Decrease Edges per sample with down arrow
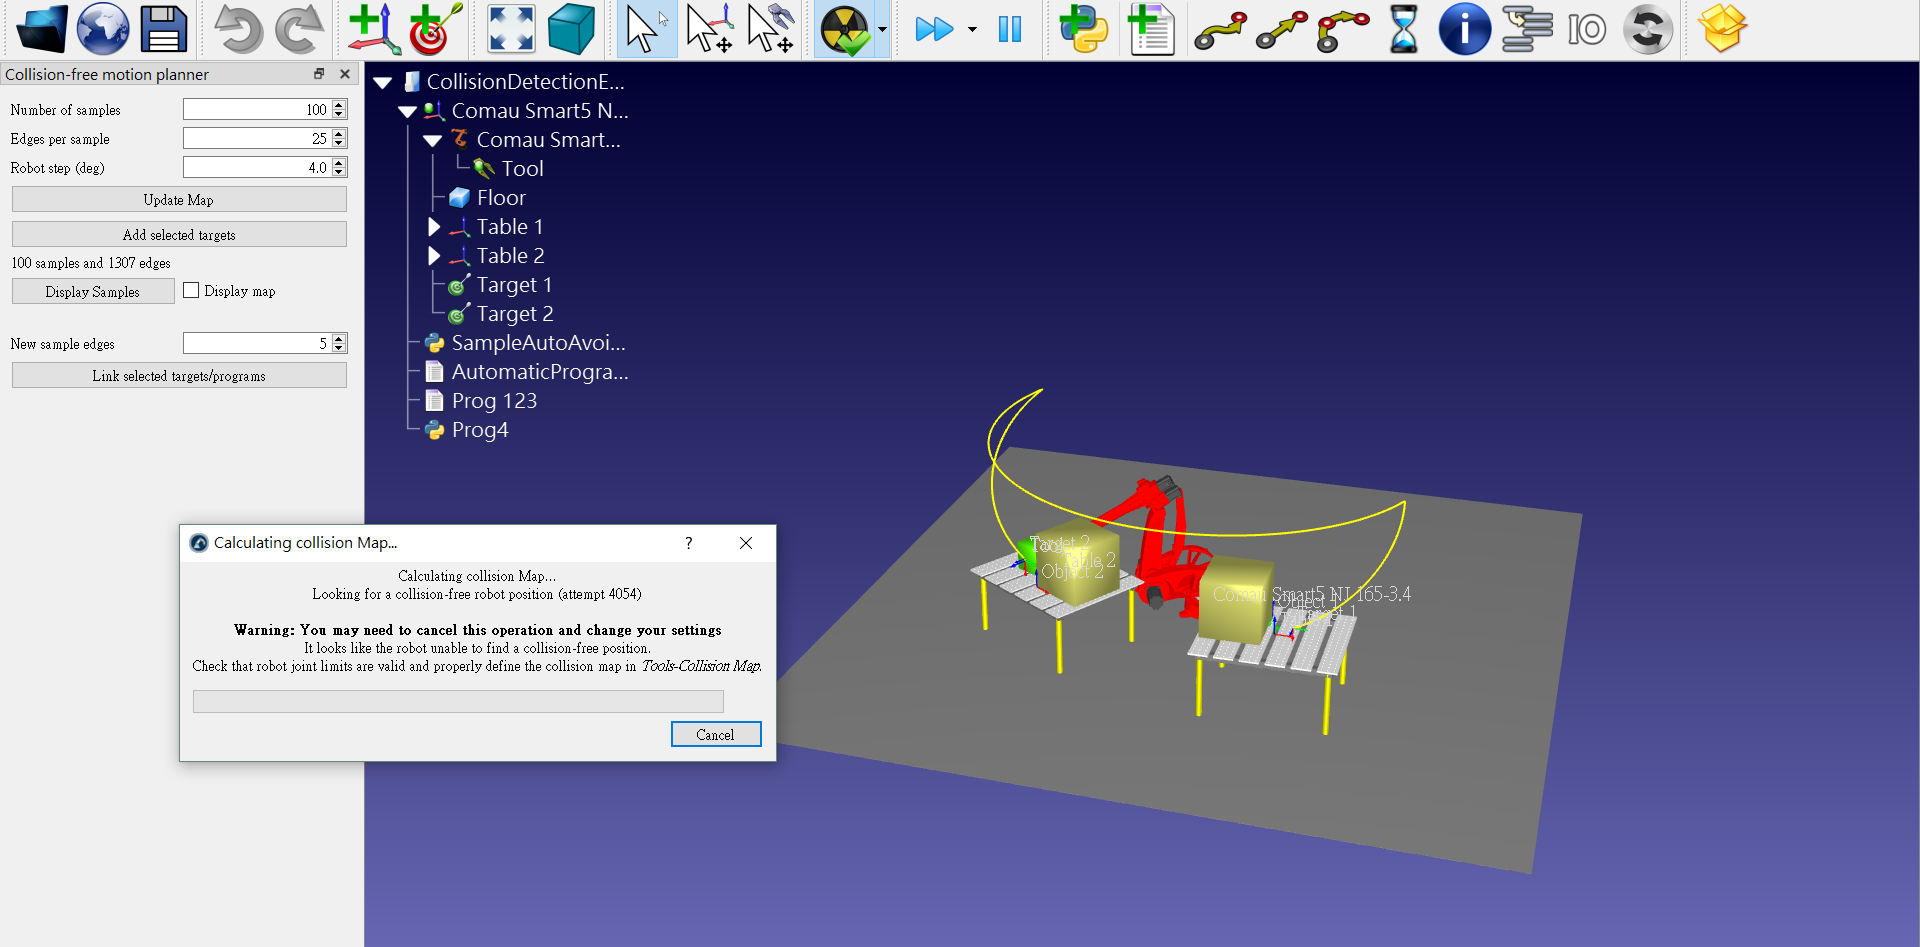This screenshot has width=1920, height=947. tap(339, 143)
